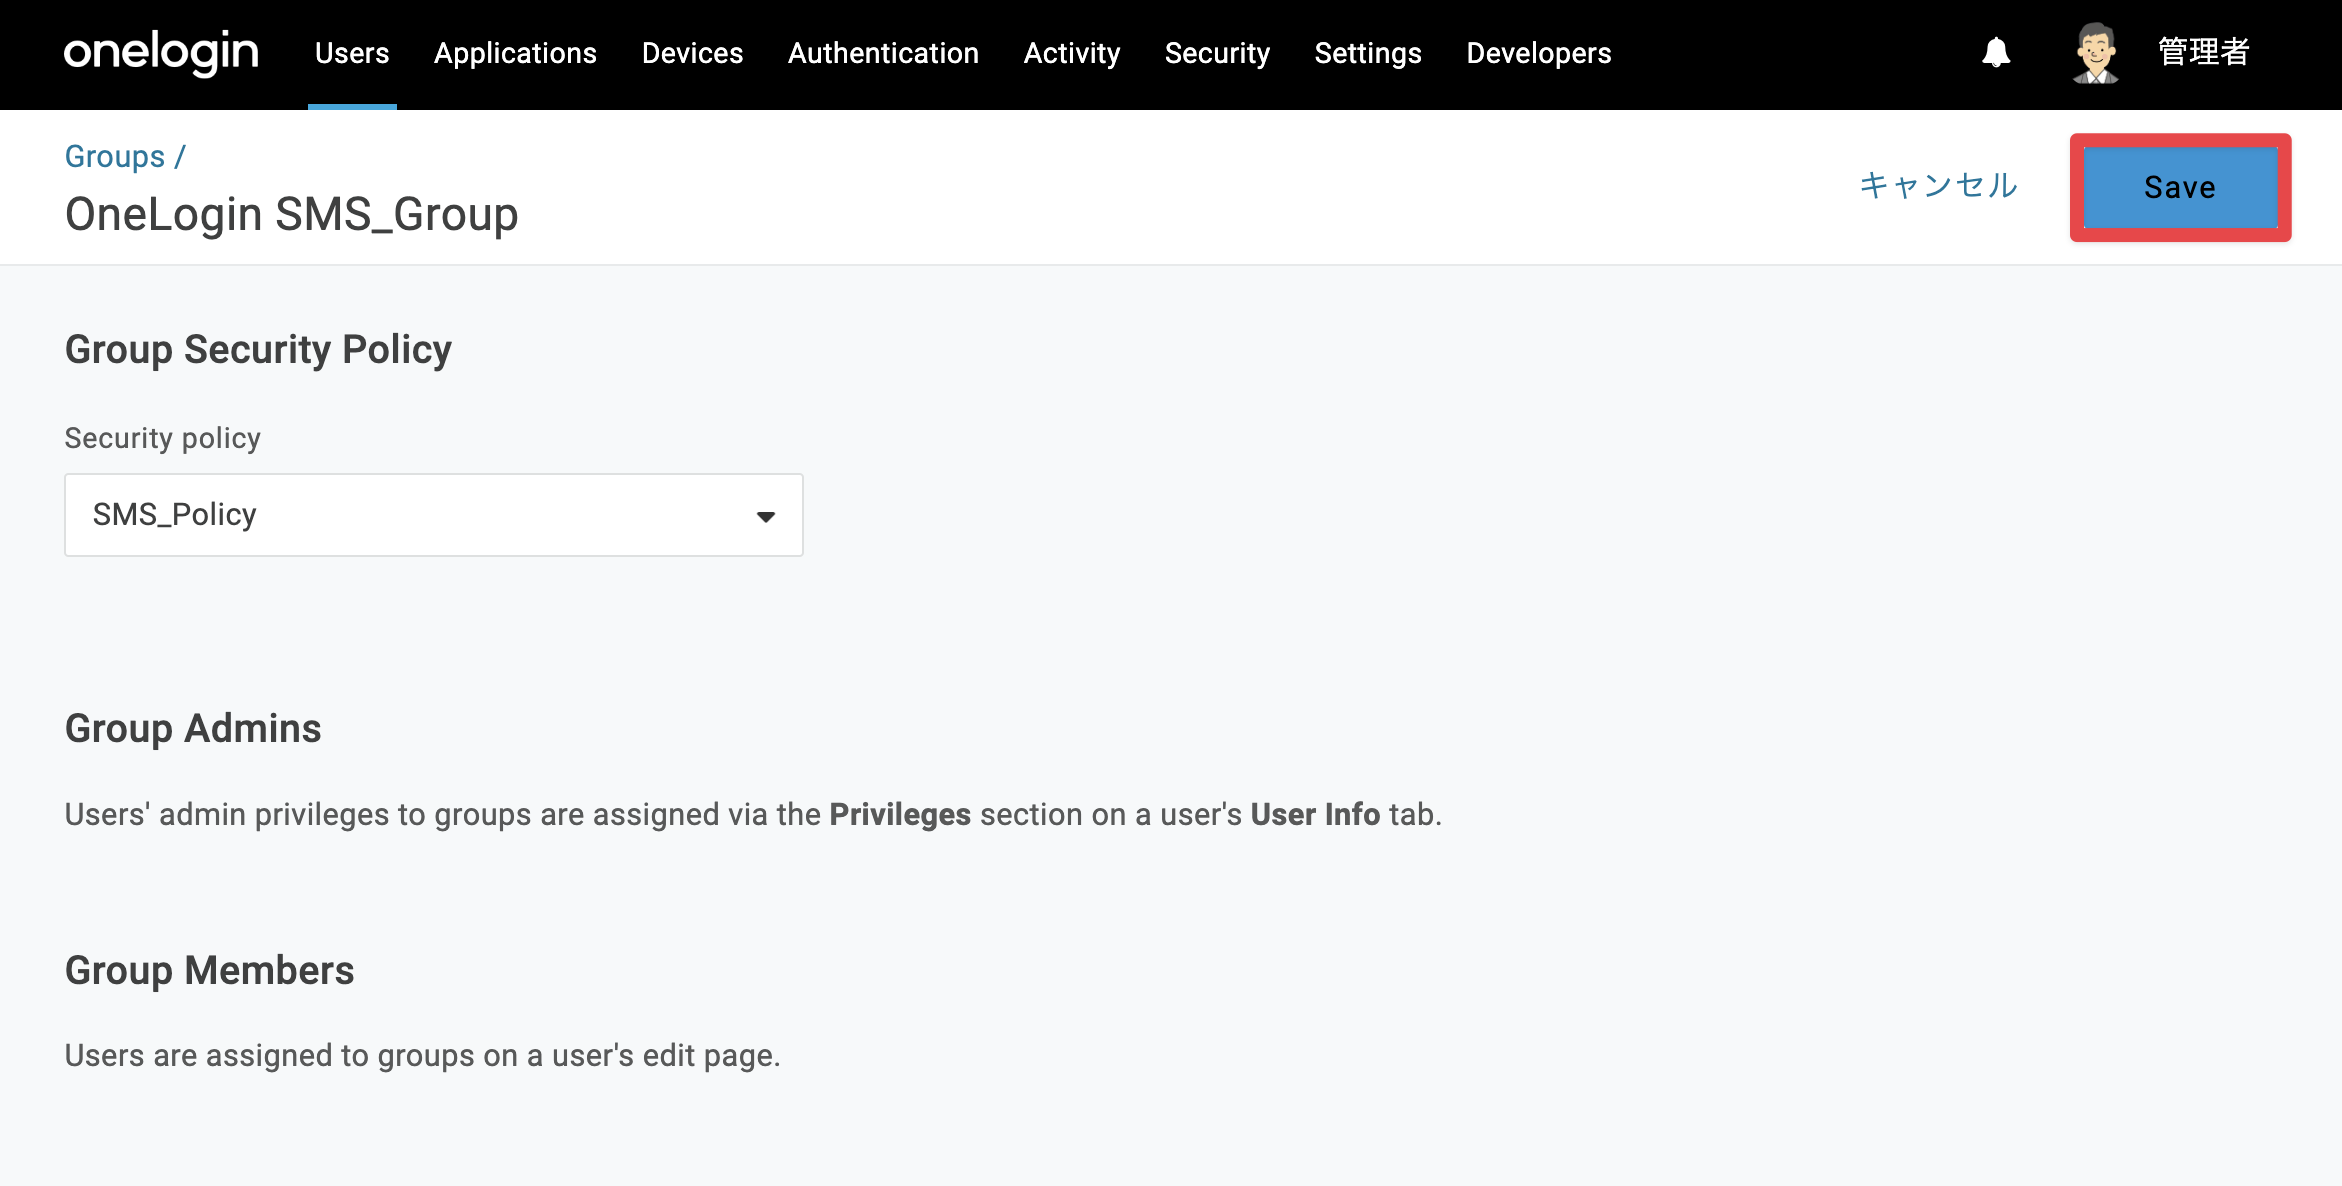
Task: Click the キャンセル cancel link
Action: click(x=1938, y=185)
